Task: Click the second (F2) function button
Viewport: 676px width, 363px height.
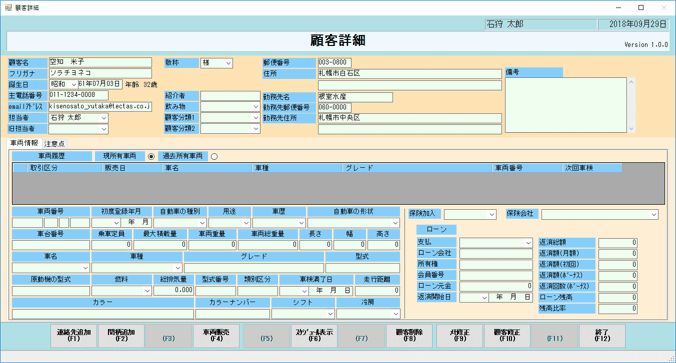Action: click(x=121, y=335)
